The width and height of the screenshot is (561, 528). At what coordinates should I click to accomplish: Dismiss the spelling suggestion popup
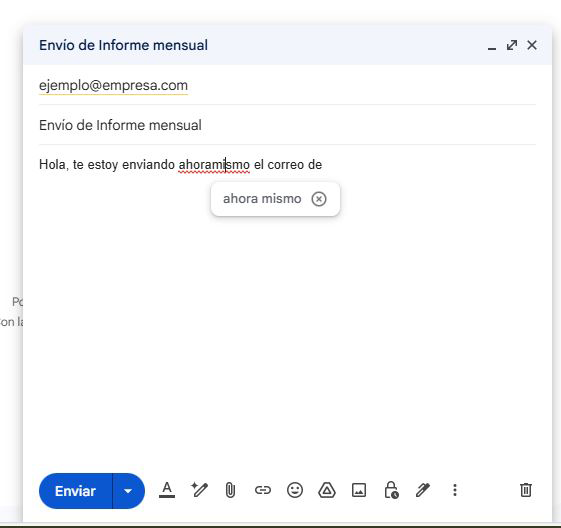coord(319,199)
